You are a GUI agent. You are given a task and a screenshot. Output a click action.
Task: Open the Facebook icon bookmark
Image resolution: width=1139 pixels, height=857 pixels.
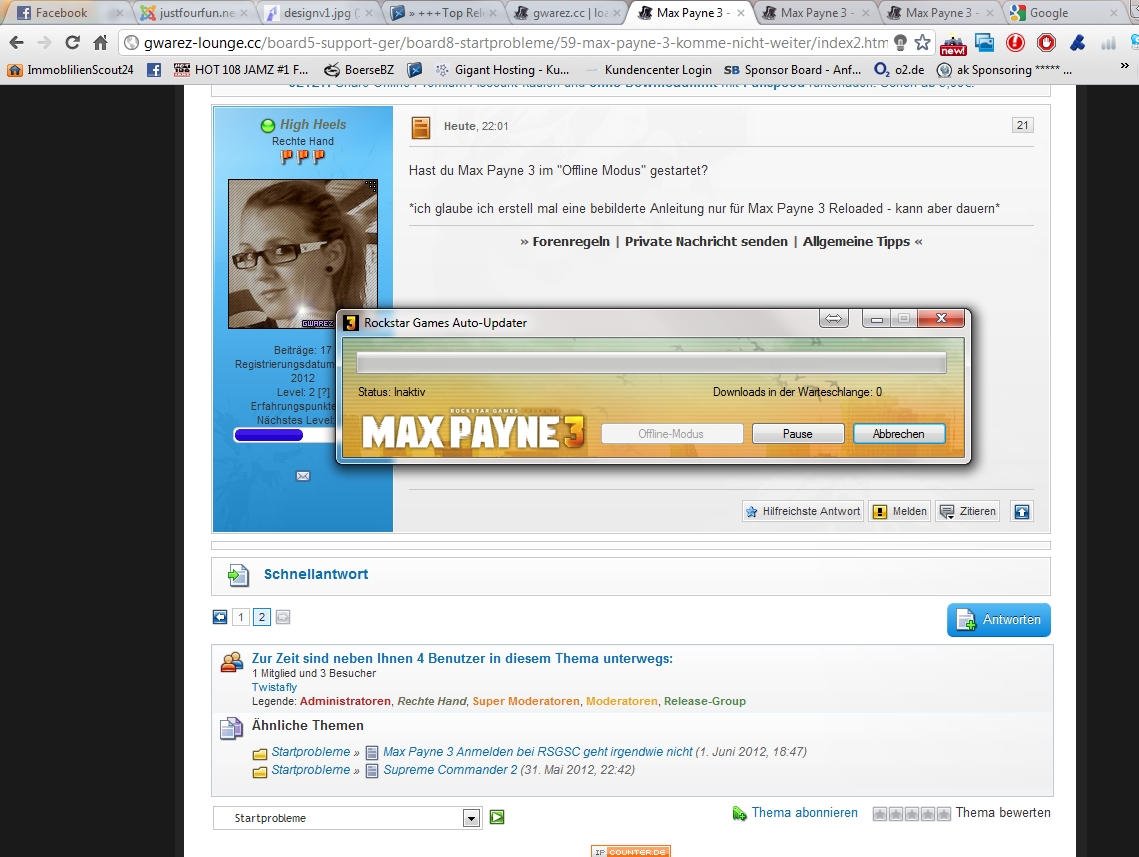[x=154, y=70]
